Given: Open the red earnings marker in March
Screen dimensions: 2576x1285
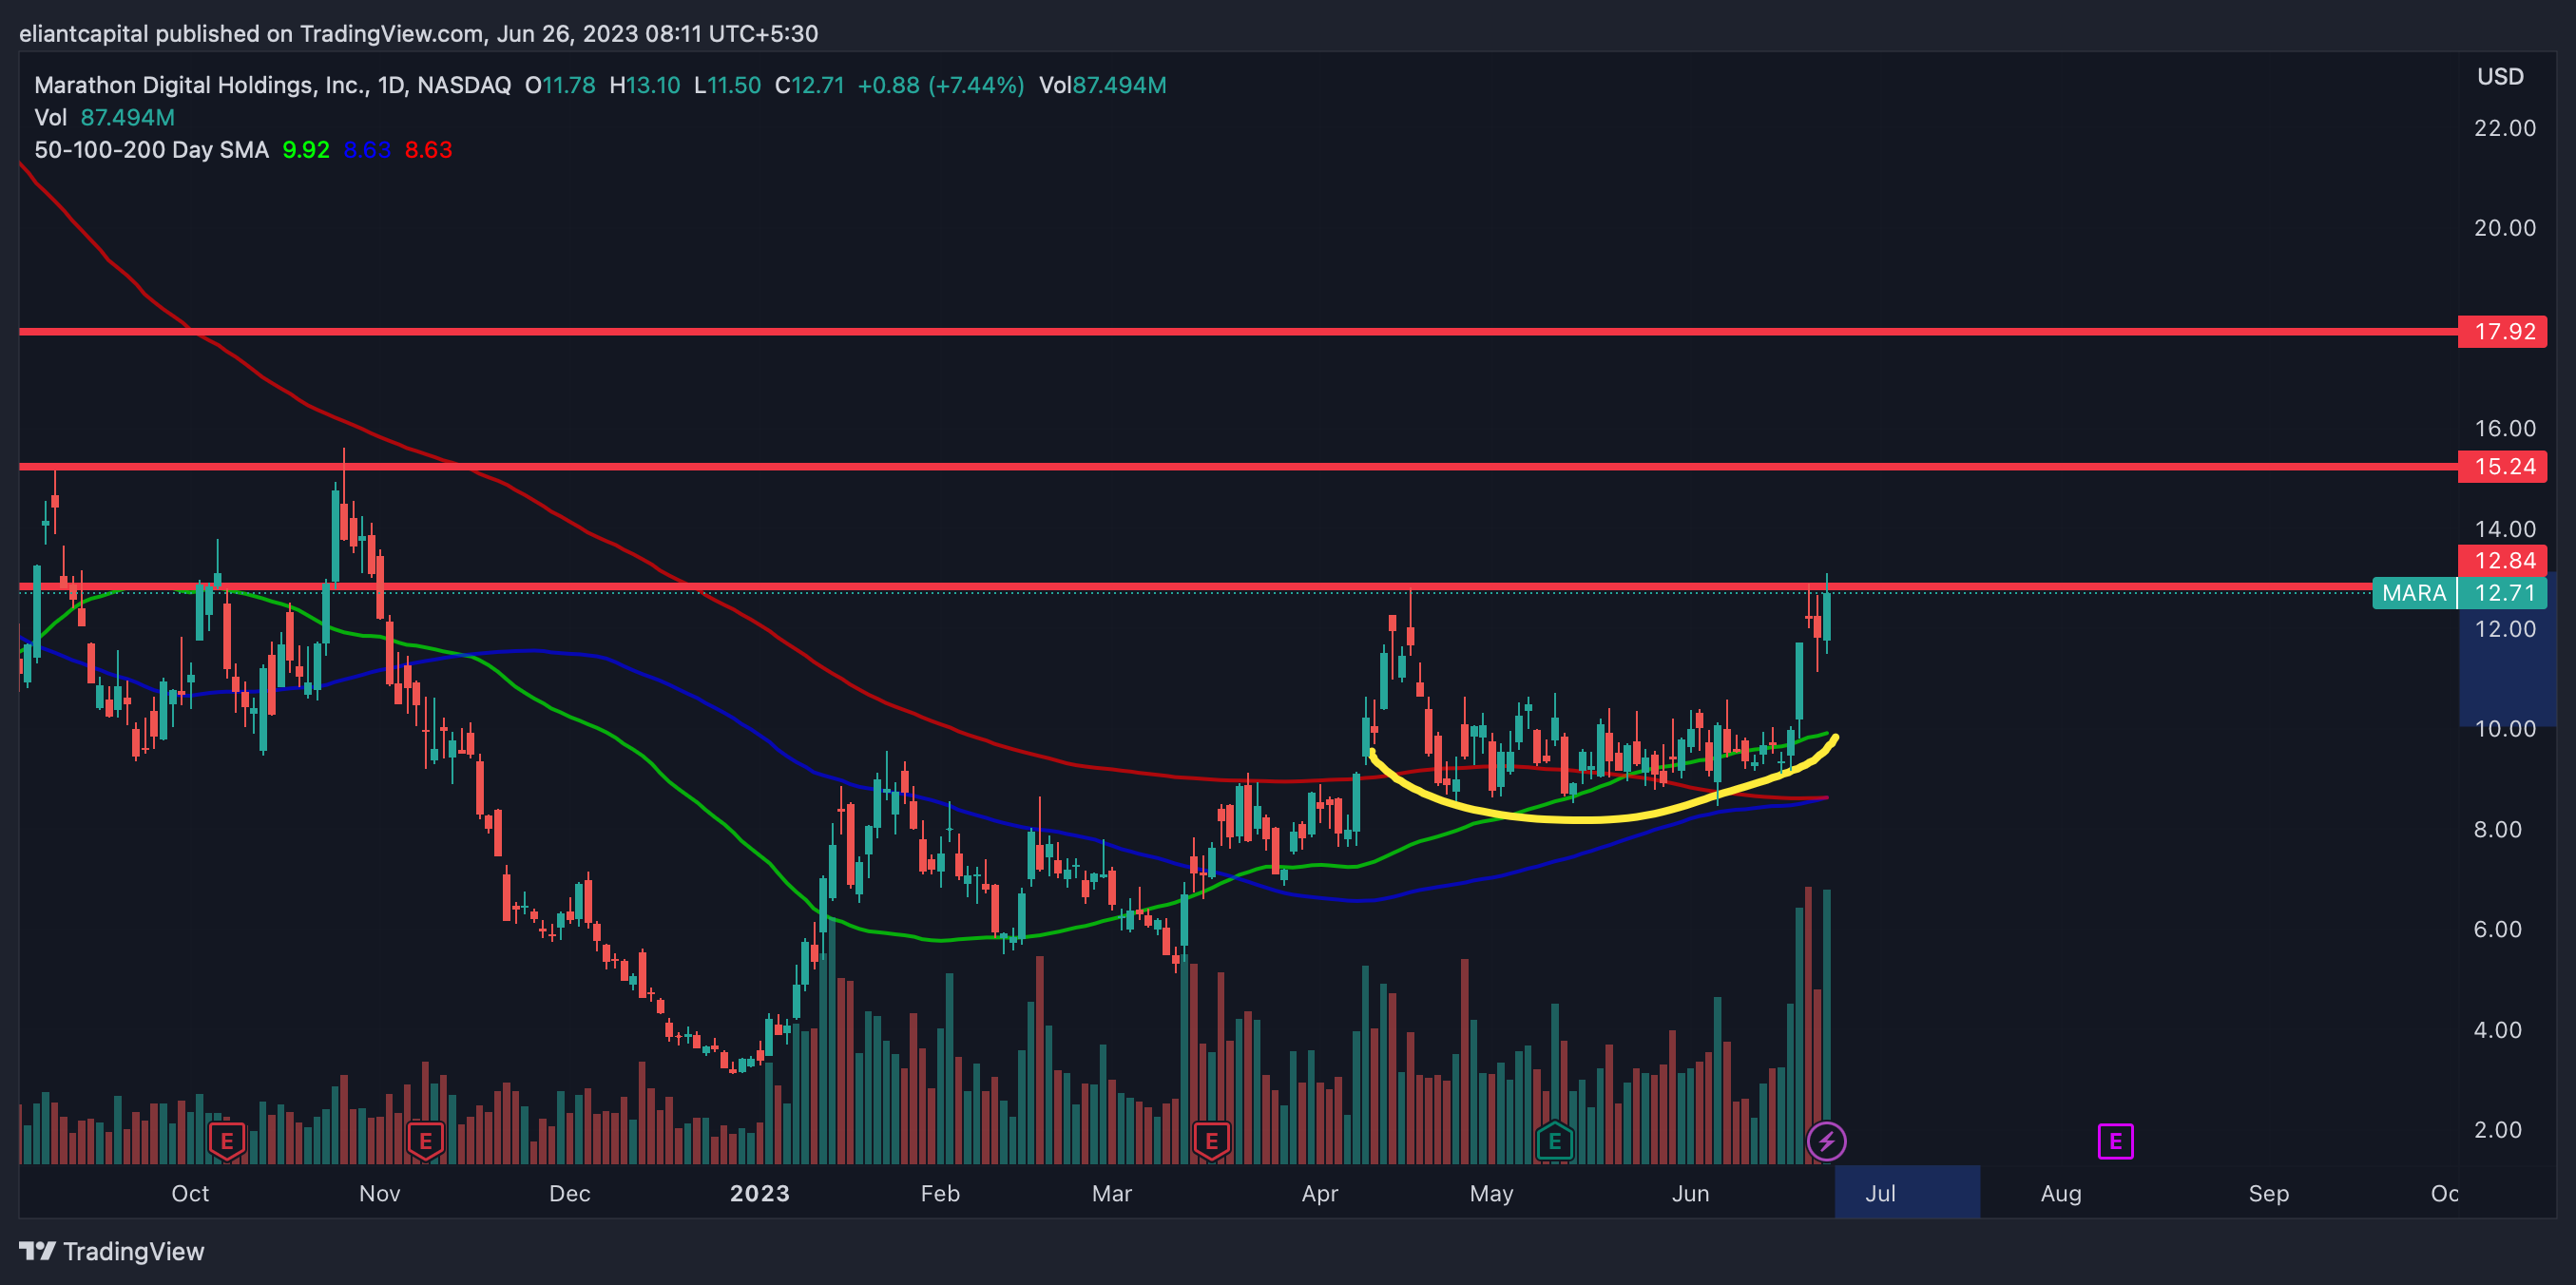Looking at the screenshot, I should point(1211,1140).
